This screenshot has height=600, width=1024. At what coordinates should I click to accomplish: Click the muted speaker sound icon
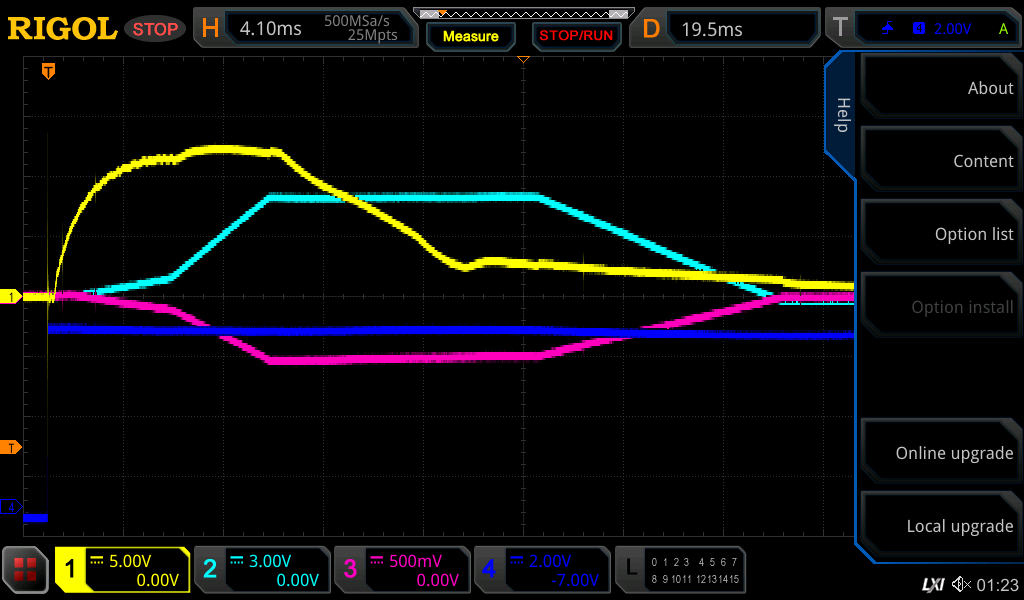coord(961,583)
